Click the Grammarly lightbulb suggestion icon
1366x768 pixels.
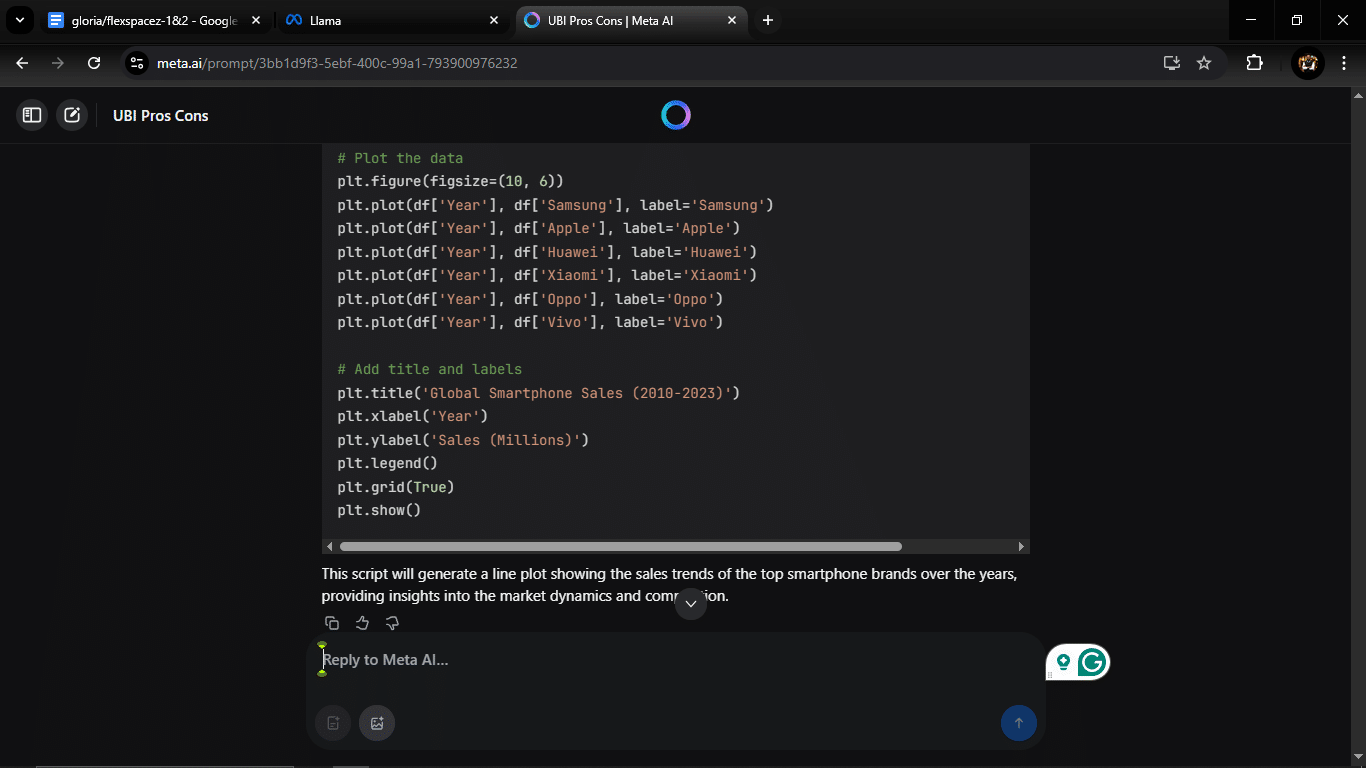coord(1063,662)
